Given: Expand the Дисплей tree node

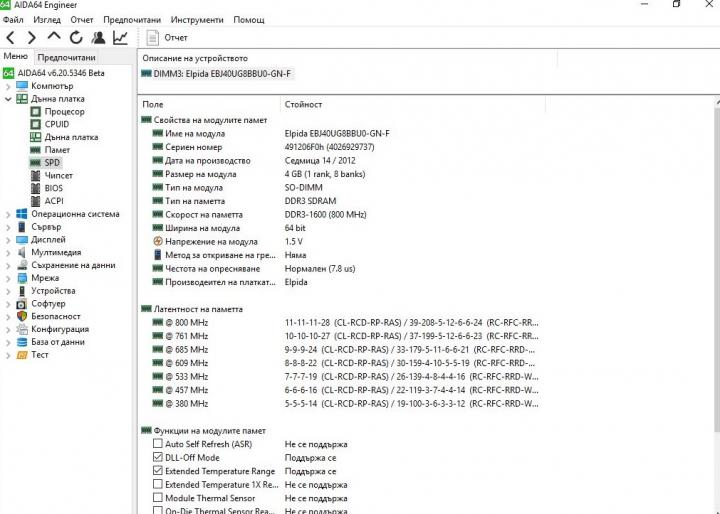Looking at the screenshot, I should [x=8, y=240].
